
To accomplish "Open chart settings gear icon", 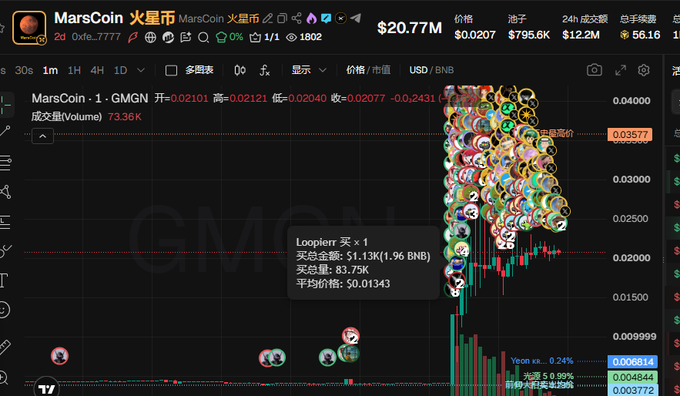I will (644, 70).
